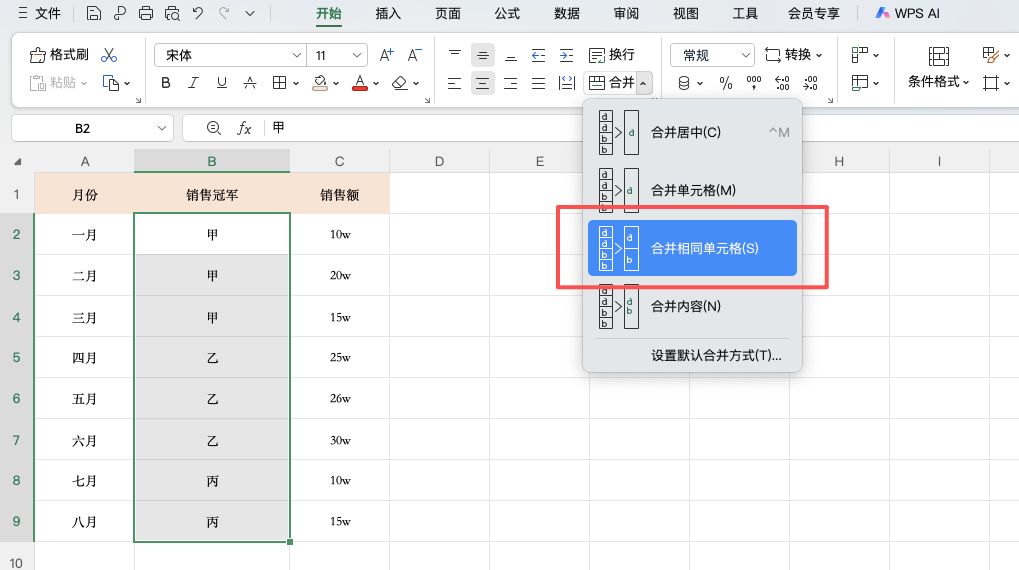Screen dimensions: 1019x570
Task: Open the Name Box dropdown showing B2
Action: [164, 128]
